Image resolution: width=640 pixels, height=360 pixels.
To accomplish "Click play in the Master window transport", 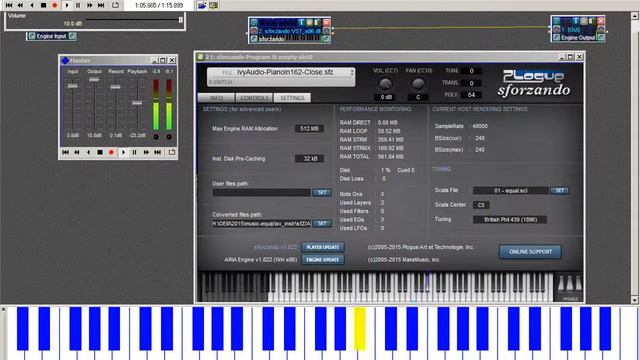I will 123,152.
